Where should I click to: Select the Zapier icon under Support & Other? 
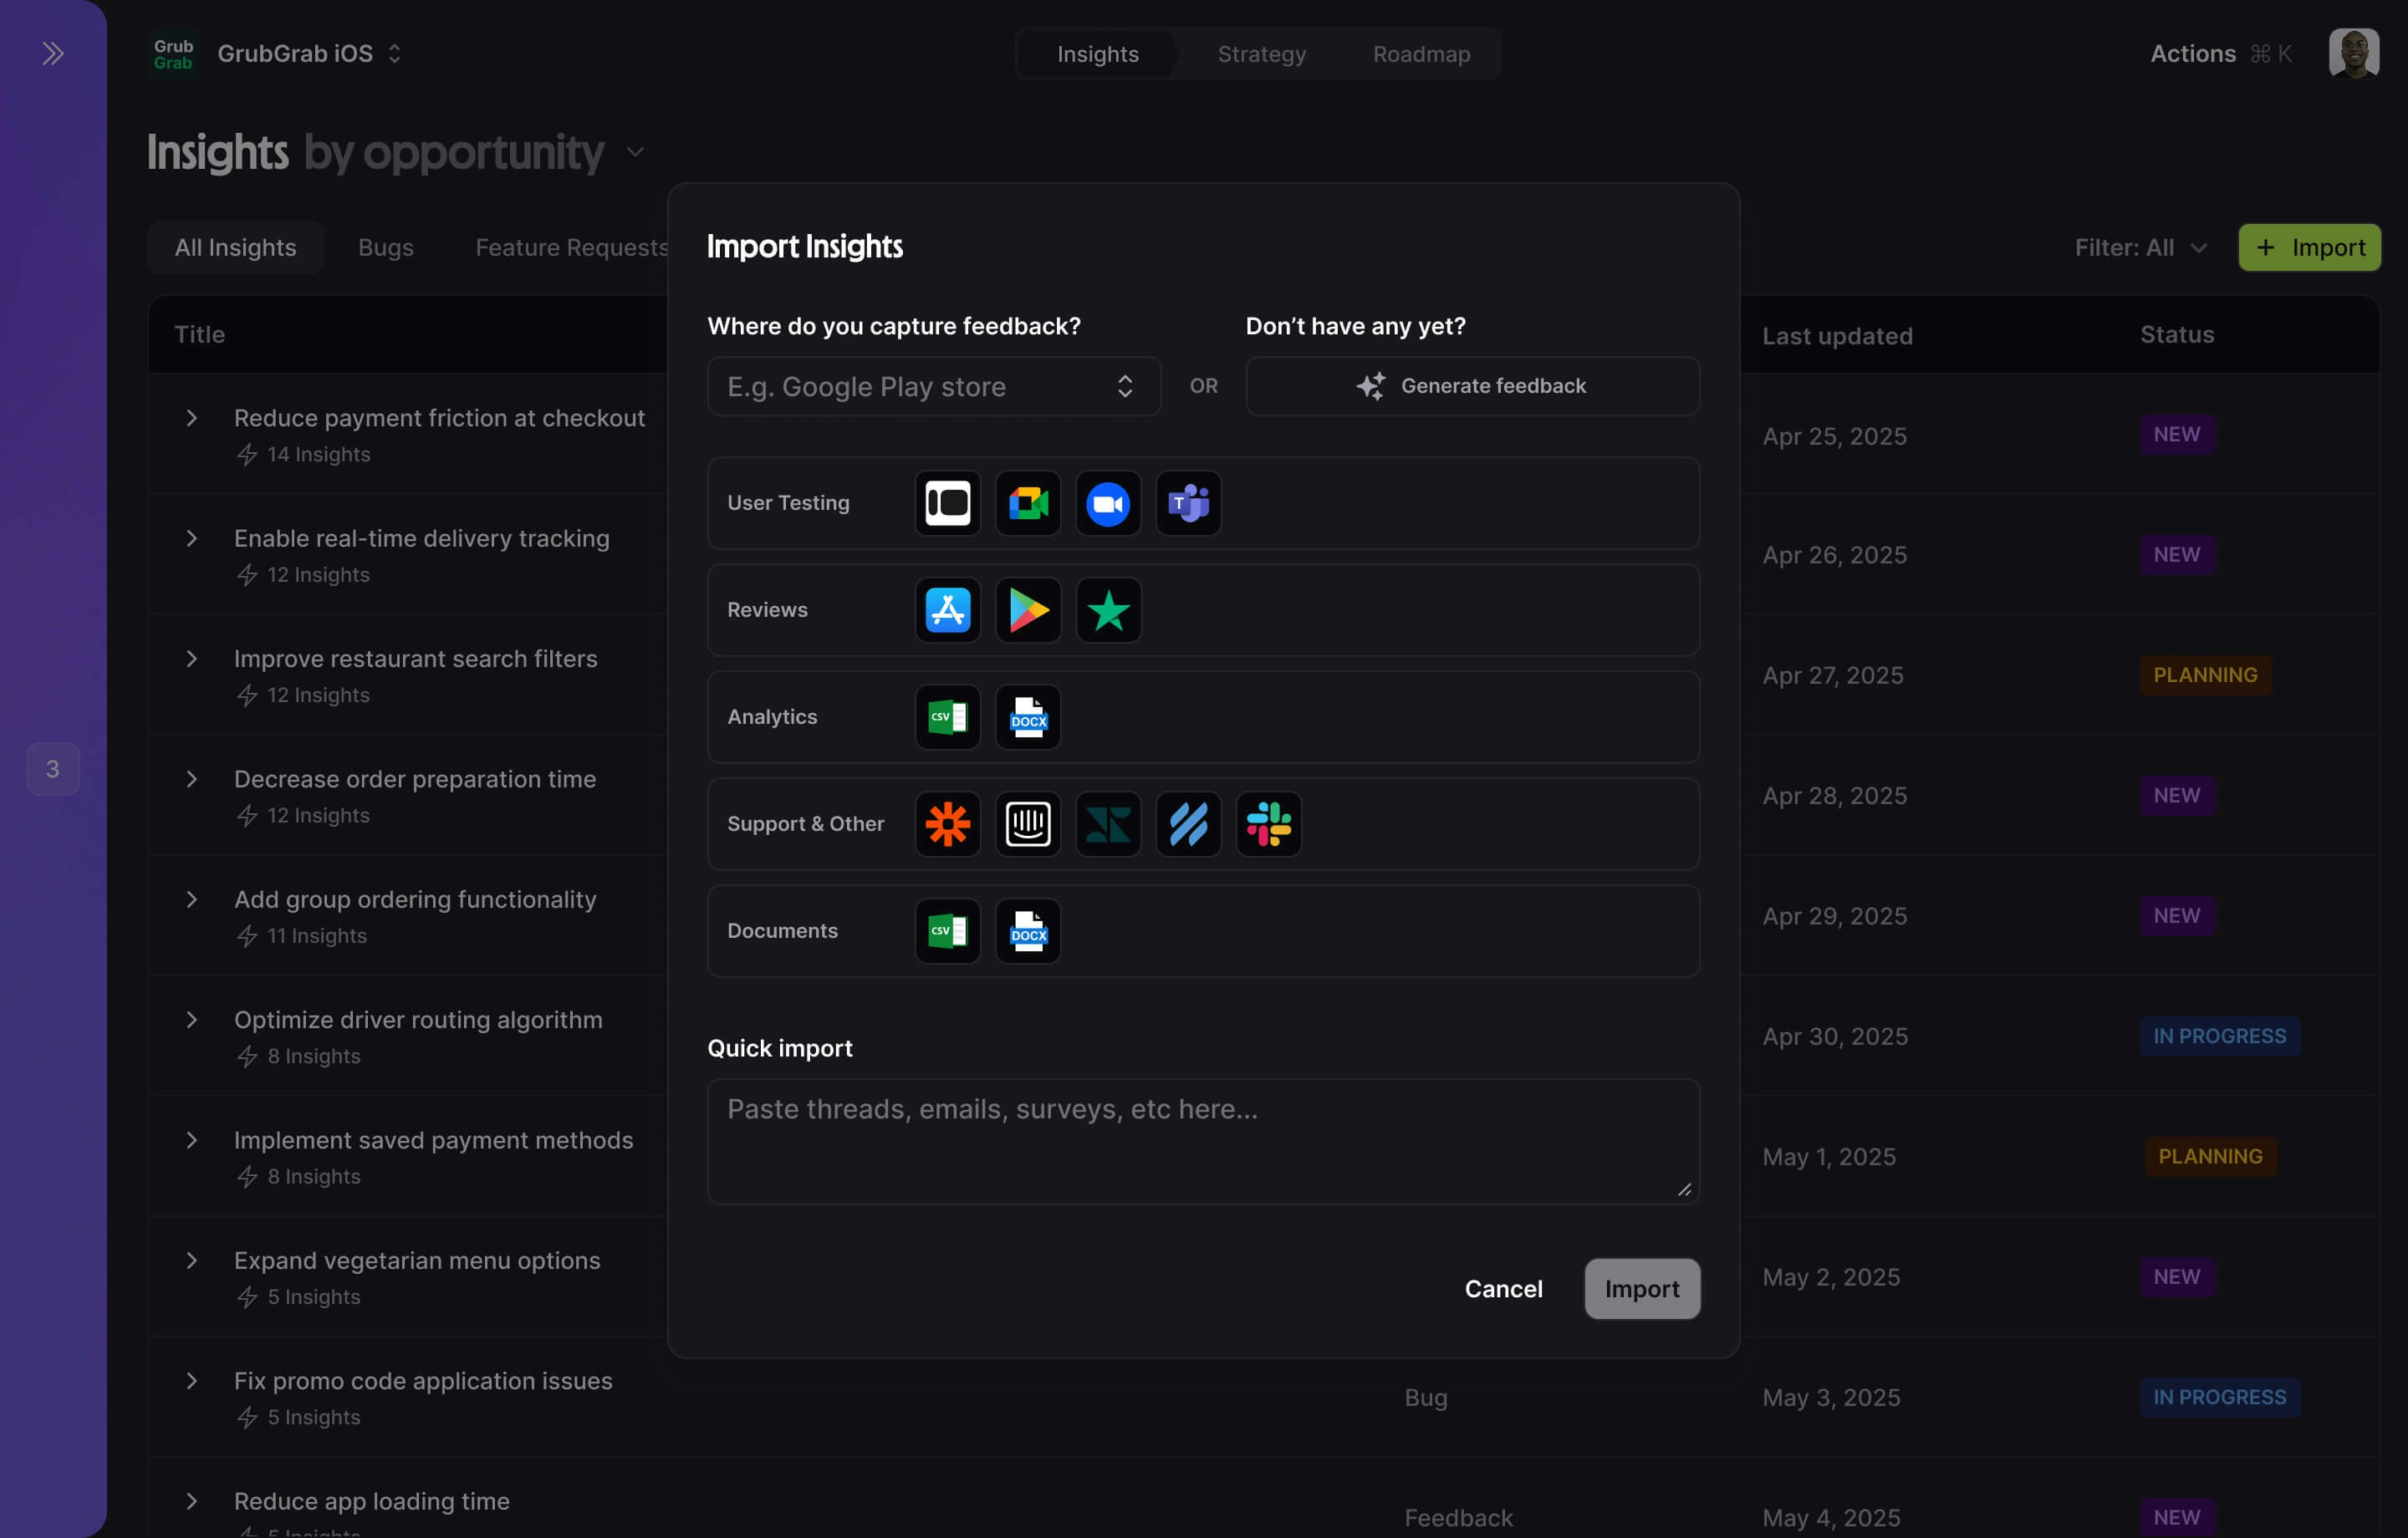tap(947, 824)
